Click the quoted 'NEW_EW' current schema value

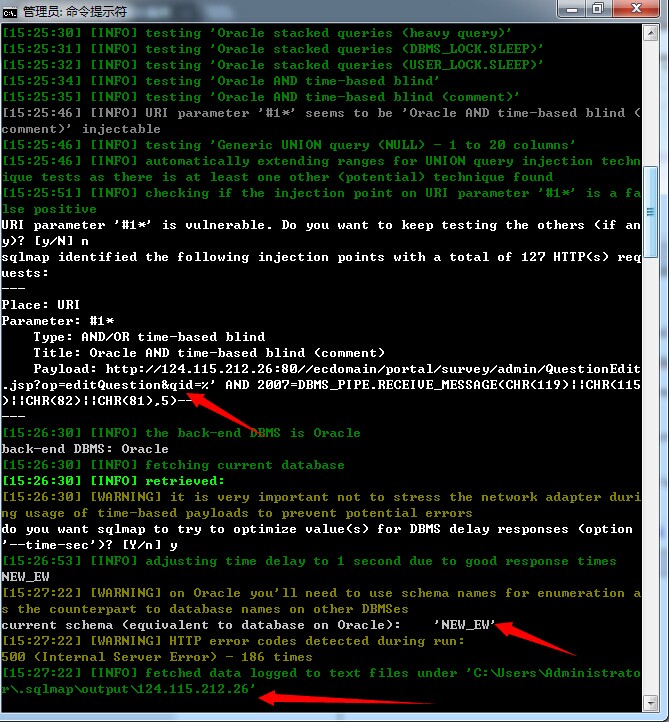[465, 625]
